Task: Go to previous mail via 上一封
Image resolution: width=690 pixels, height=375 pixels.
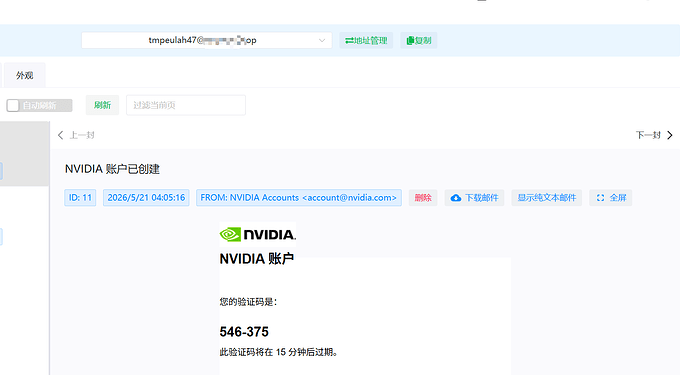Action: tap(76, 135)
